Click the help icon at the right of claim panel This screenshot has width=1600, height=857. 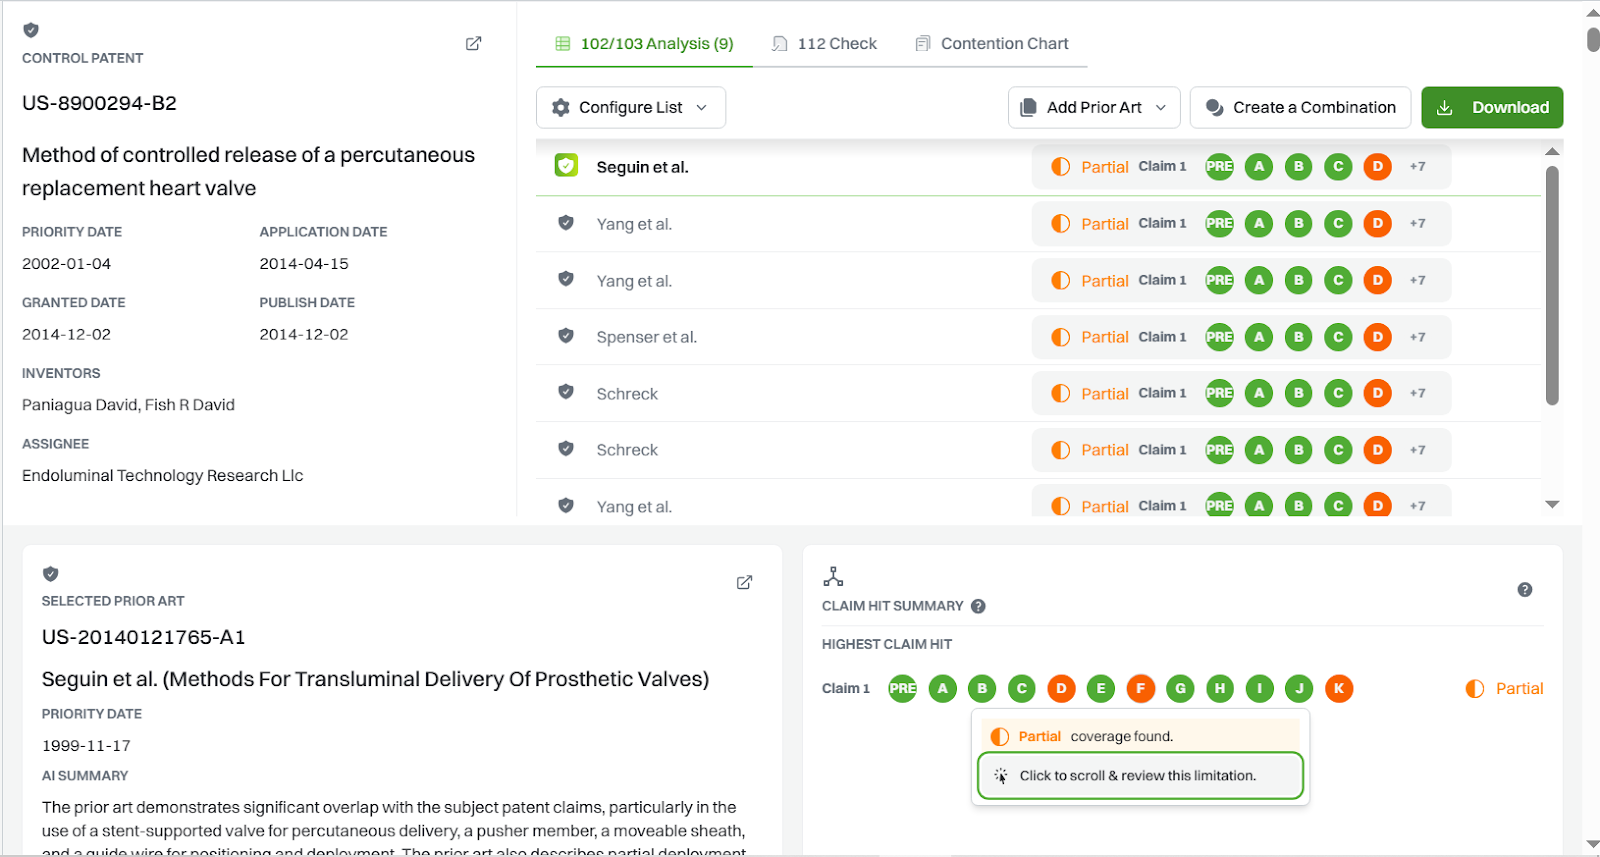click(1524, 590)
